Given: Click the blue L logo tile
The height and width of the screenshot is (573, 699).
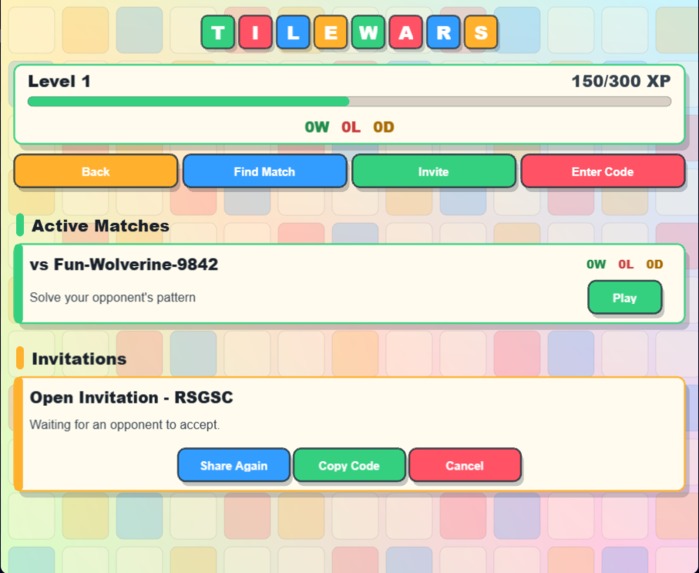Looking at the screenshot, I should coord(293,32).
